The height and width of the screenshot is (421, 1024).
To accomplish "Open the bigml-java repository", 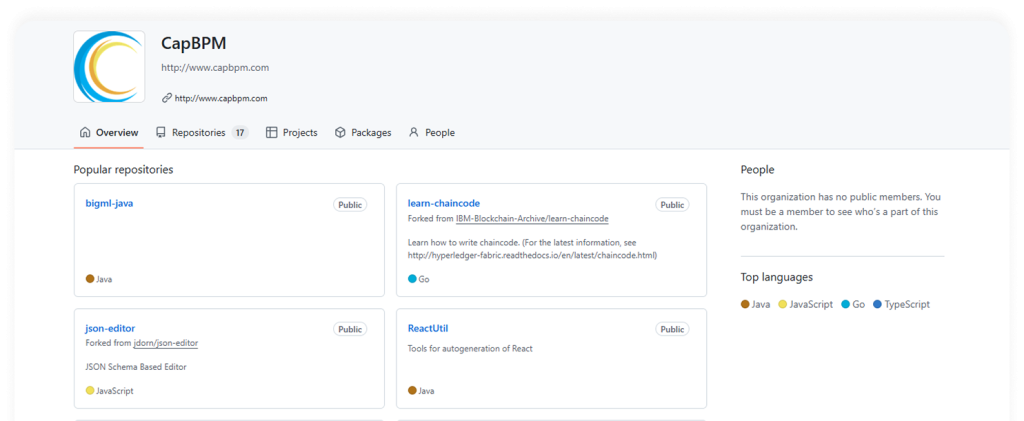I will click(109, 203).
